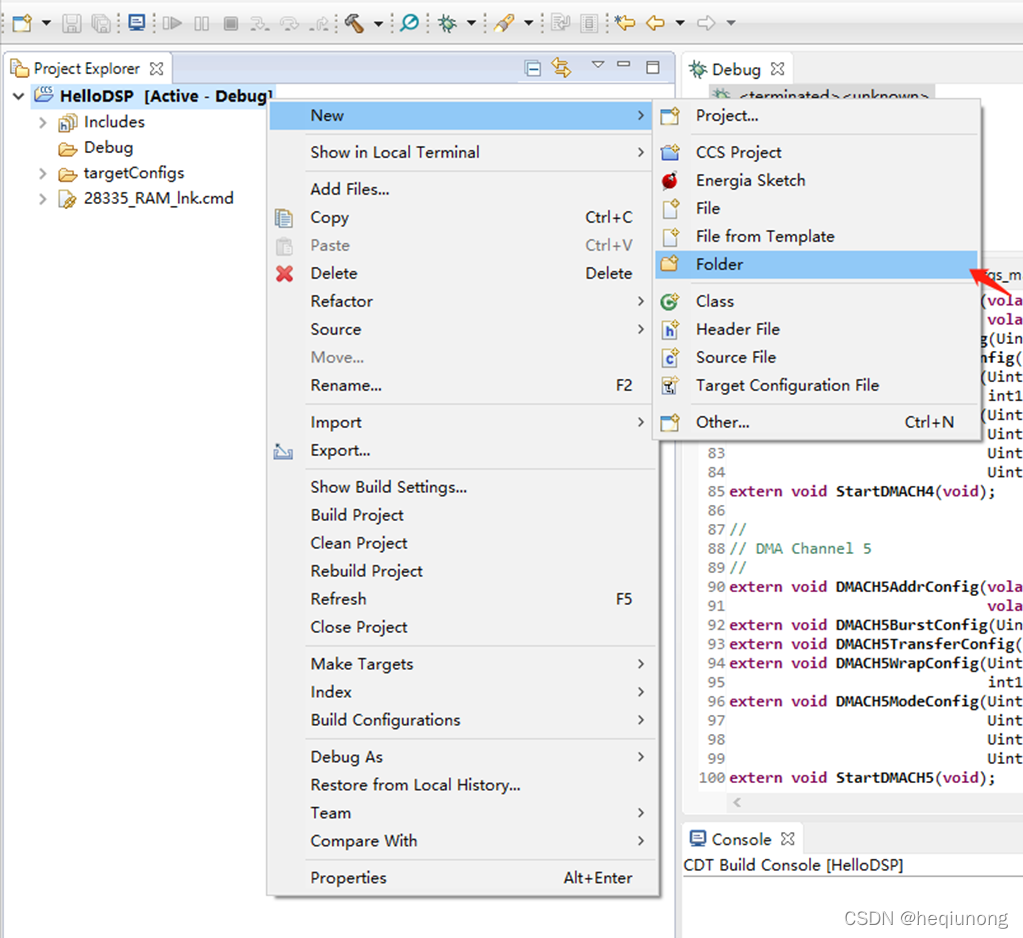Viewport: 1023px width, 938px height.
Task: Select Project... in New submenu
Action: 816,115
